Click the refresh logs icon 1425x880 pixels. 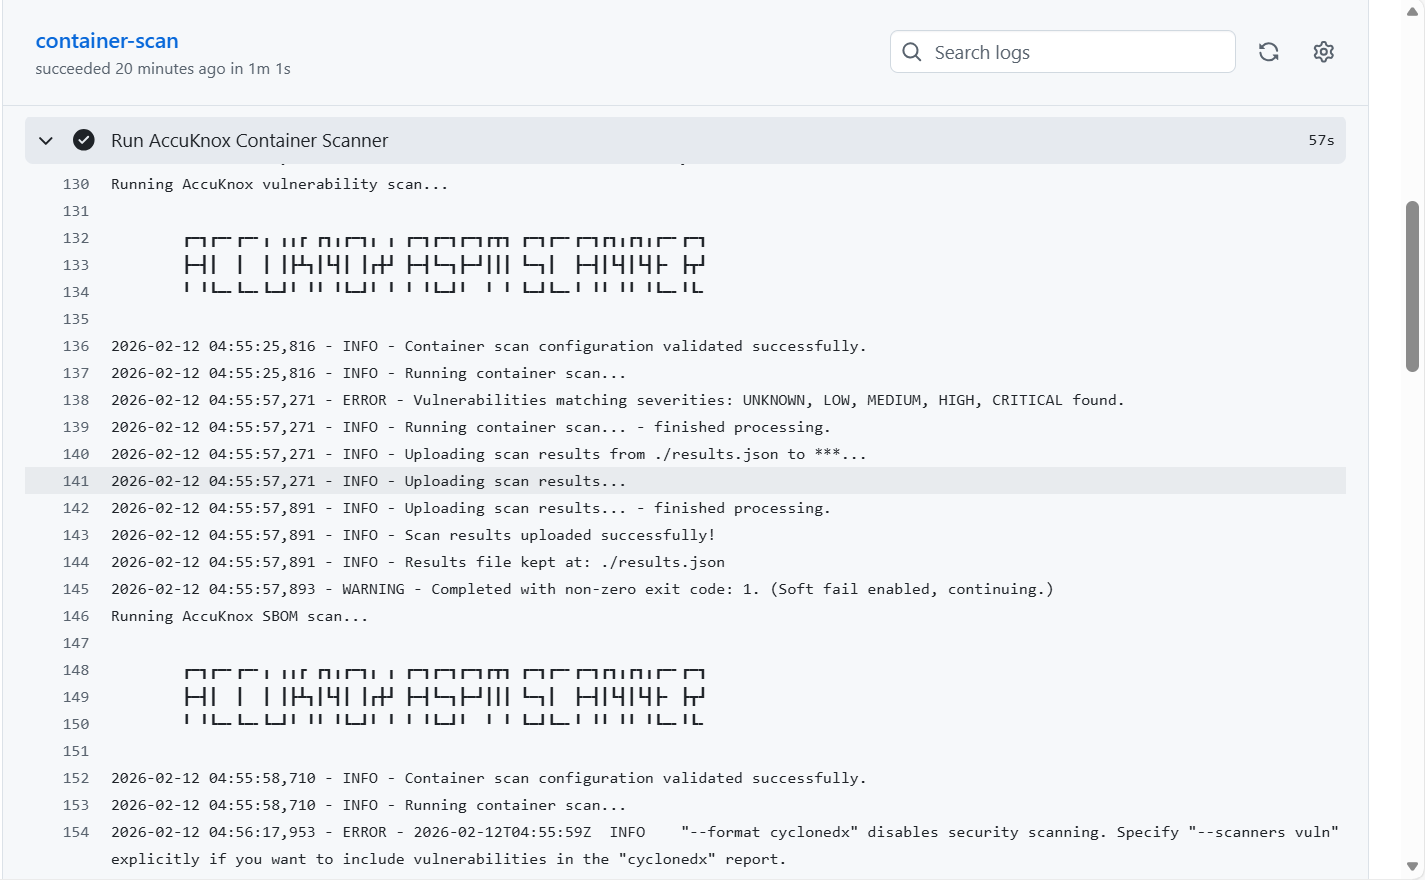coord(1268,52)
